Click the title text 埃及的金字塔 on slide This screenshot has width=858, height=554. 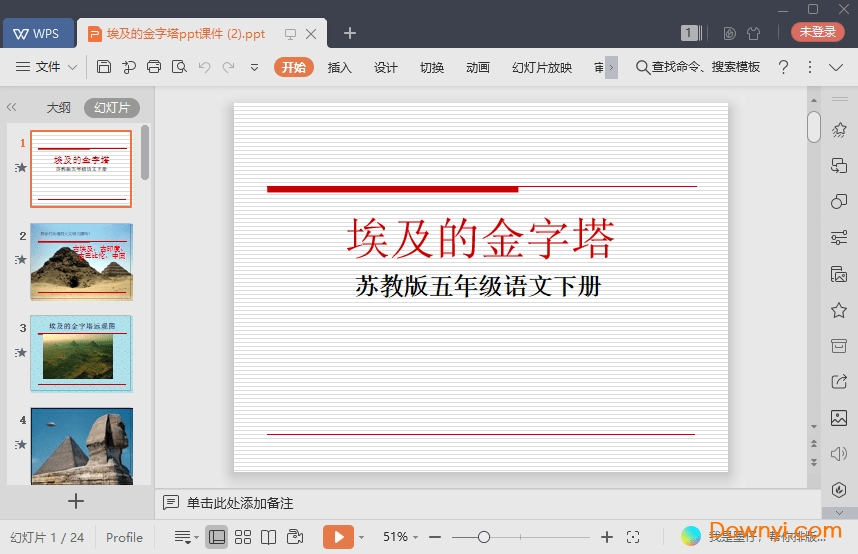point(480,238)
